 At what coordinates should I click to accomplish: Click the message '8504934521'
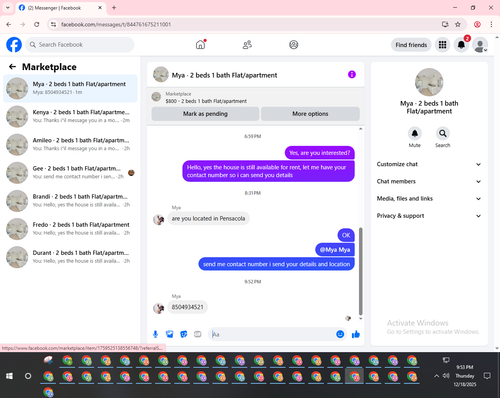187,307
